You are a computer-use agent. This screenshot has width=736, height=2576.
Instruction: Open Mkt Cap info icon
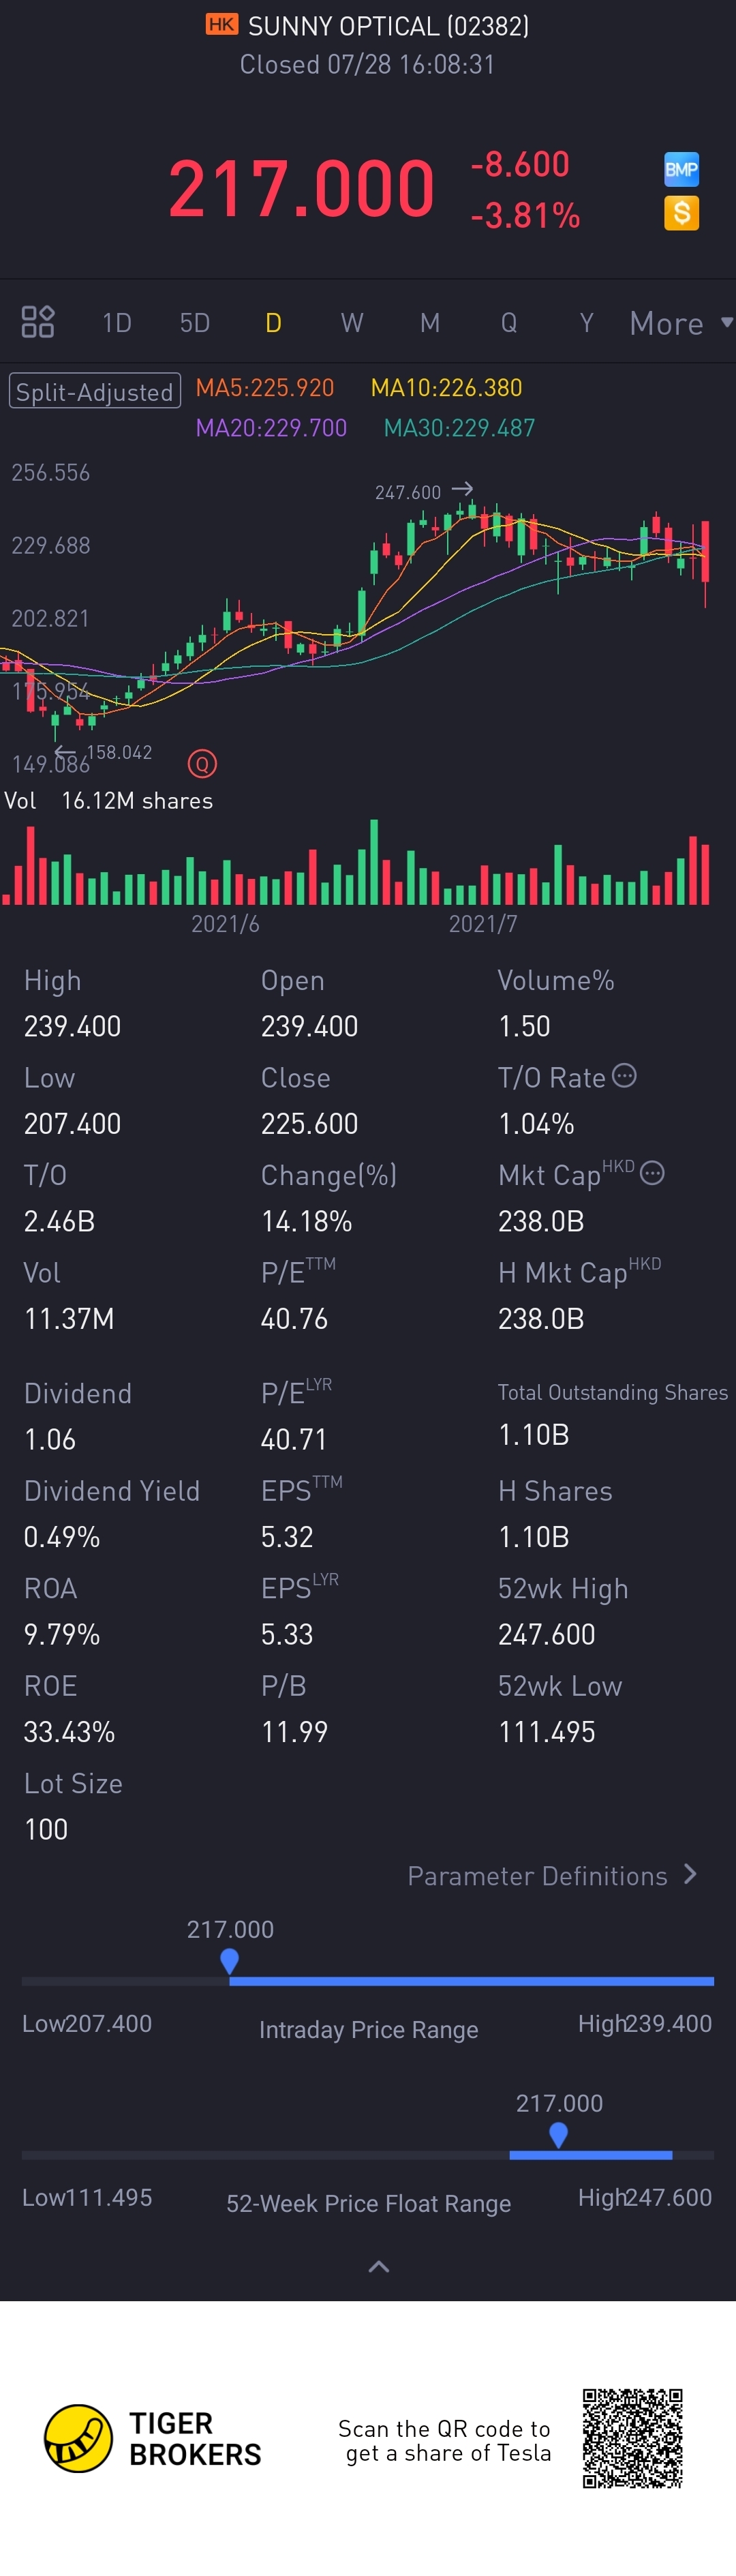(652, 1173)
